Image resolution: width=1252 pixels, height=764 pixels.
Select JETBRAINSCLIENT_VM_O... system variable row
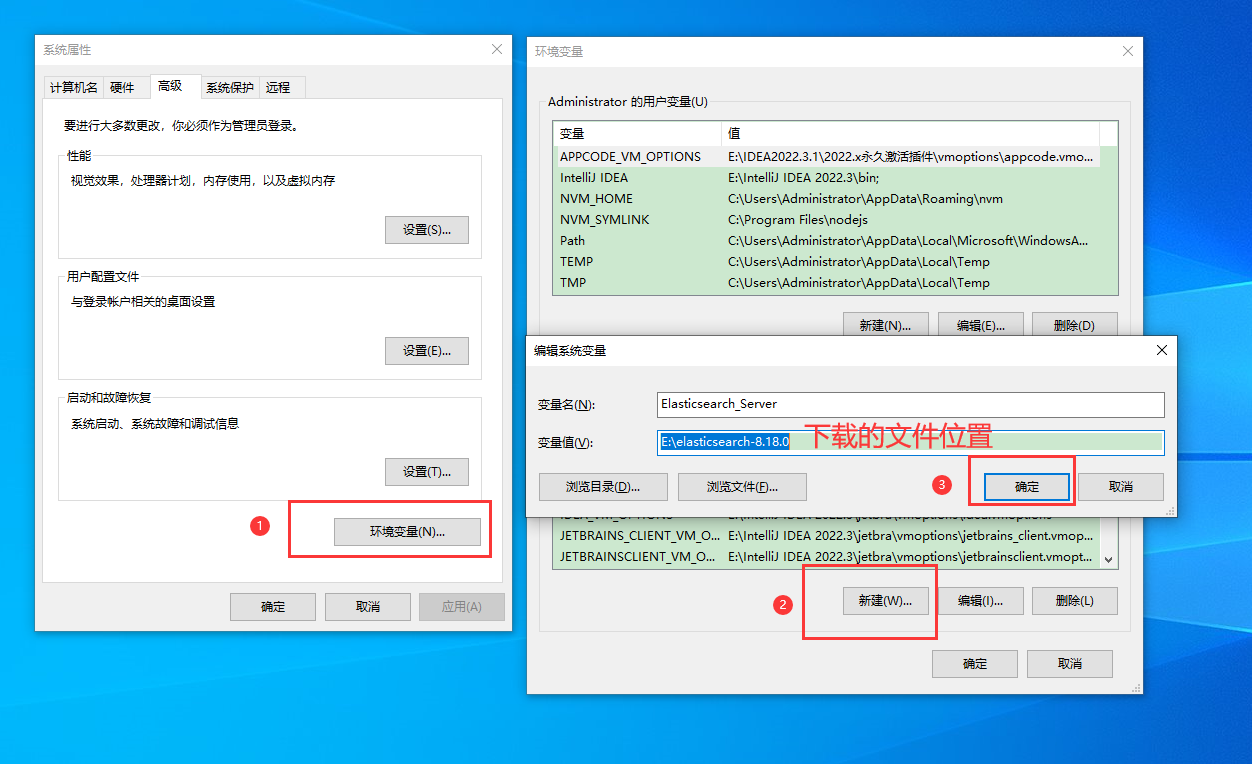826,557
